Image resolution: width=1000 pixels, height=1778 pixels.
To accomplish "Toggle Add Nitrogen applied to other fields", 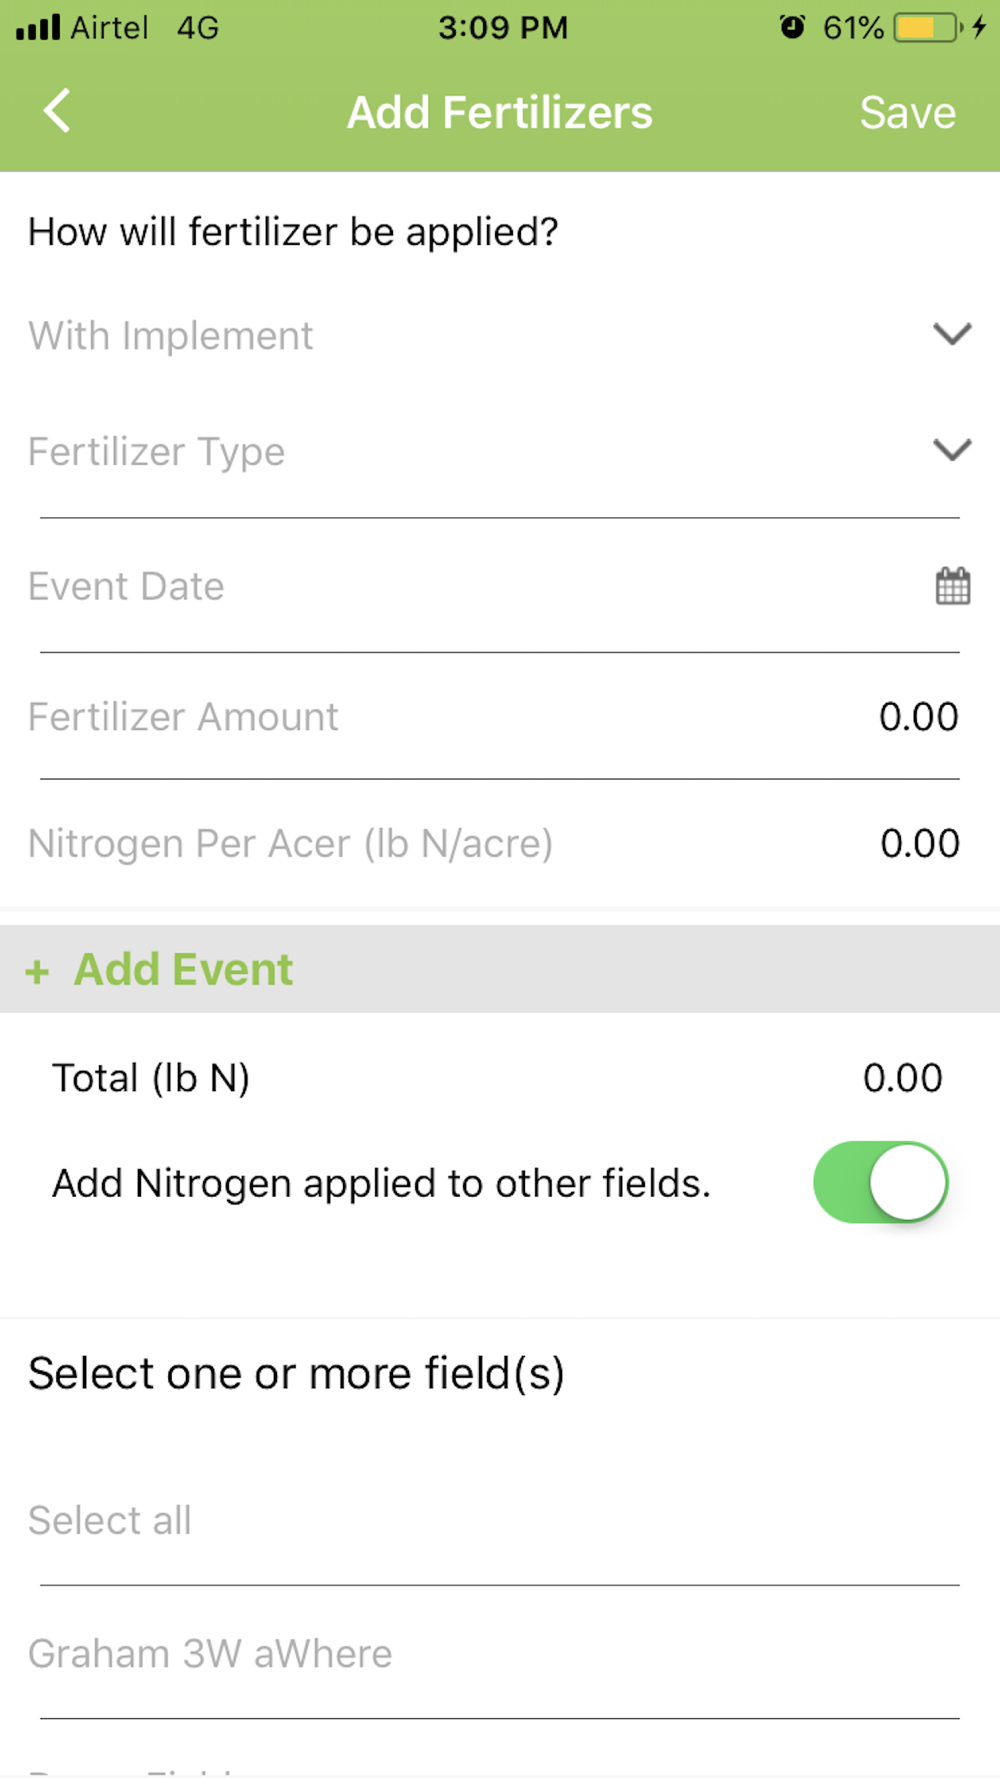I will pos(880,1182).
